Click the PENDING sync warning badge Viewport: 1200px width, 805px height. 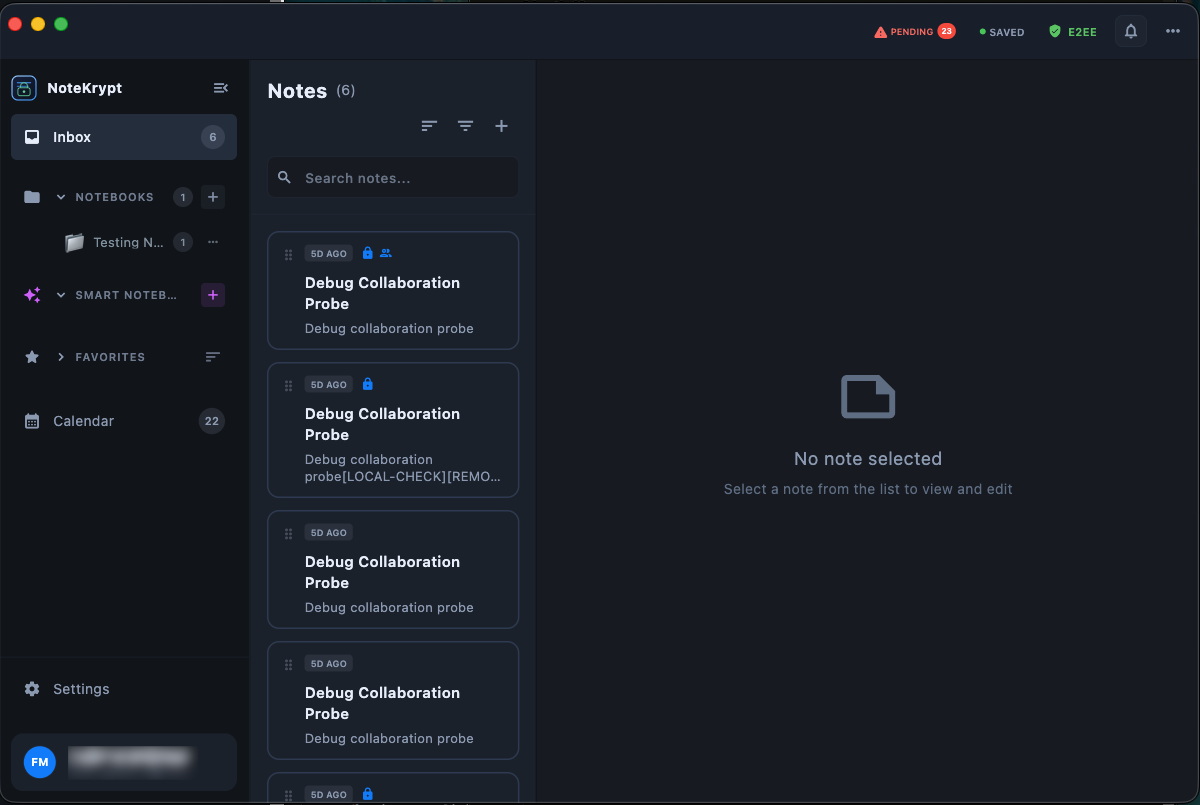pos(913,31)
